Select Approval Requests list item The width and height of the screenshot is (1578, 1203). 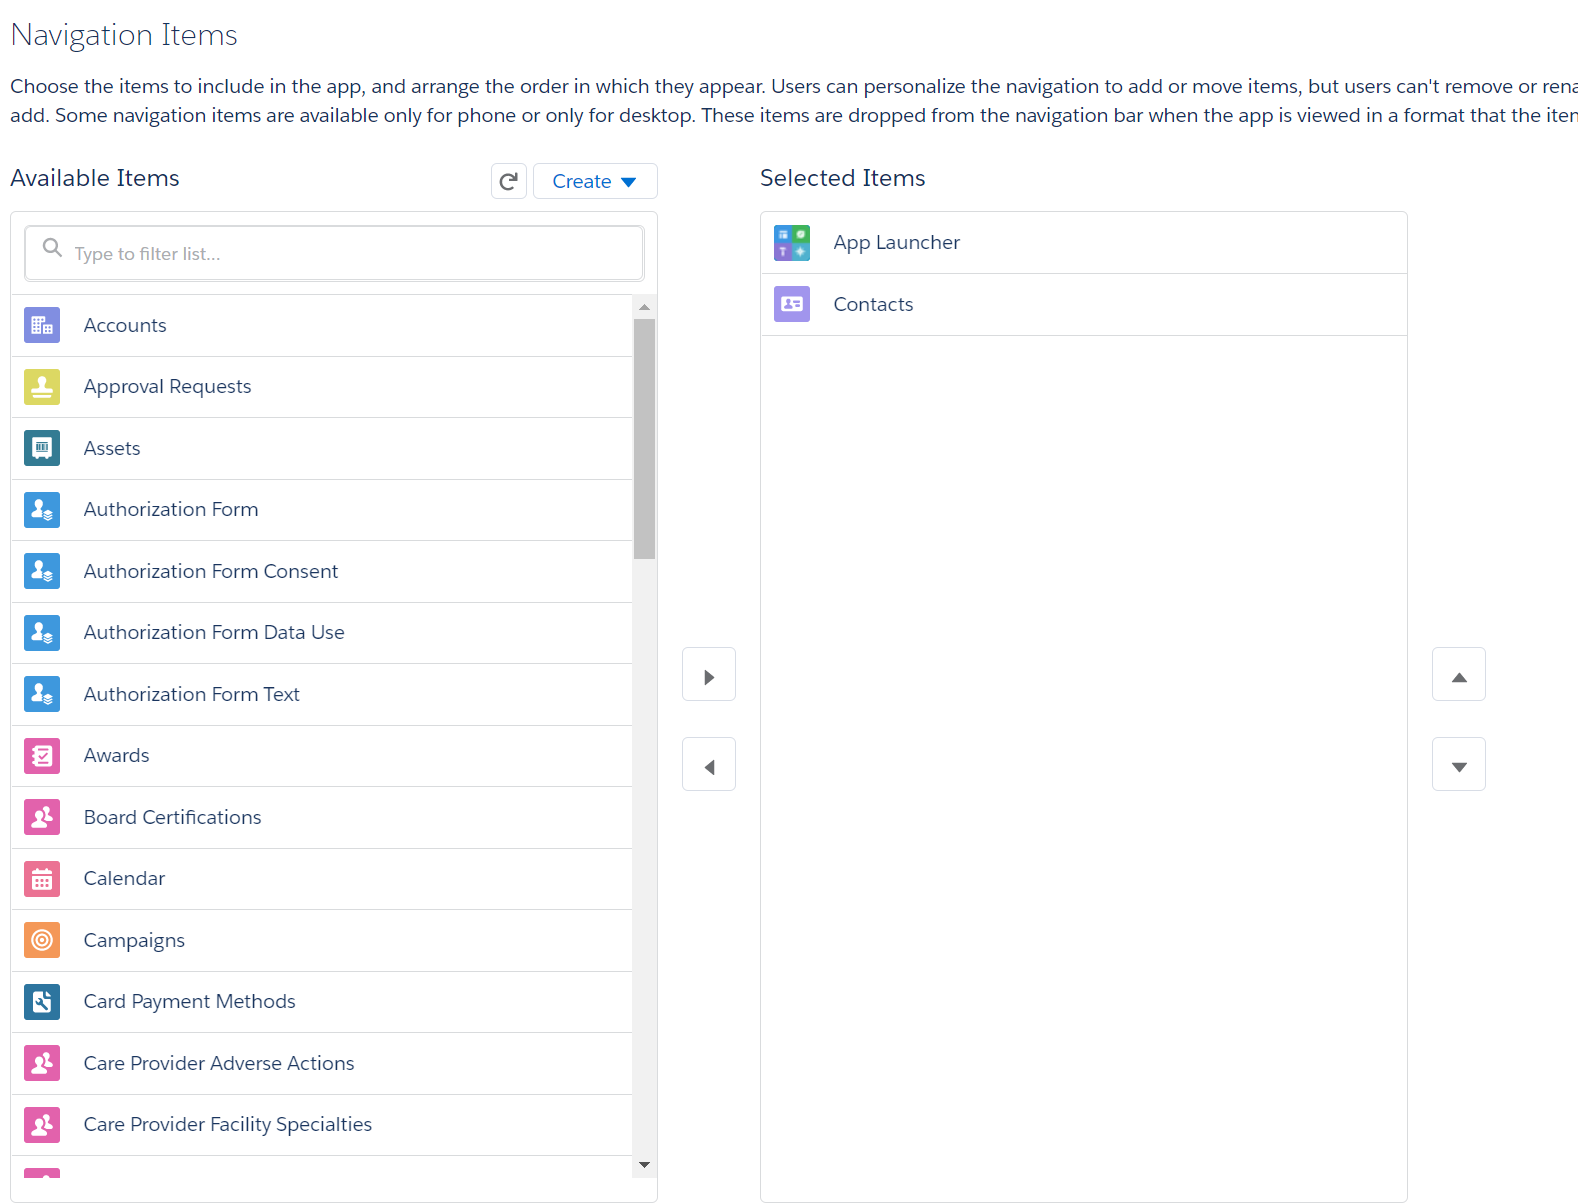[322, 387]
